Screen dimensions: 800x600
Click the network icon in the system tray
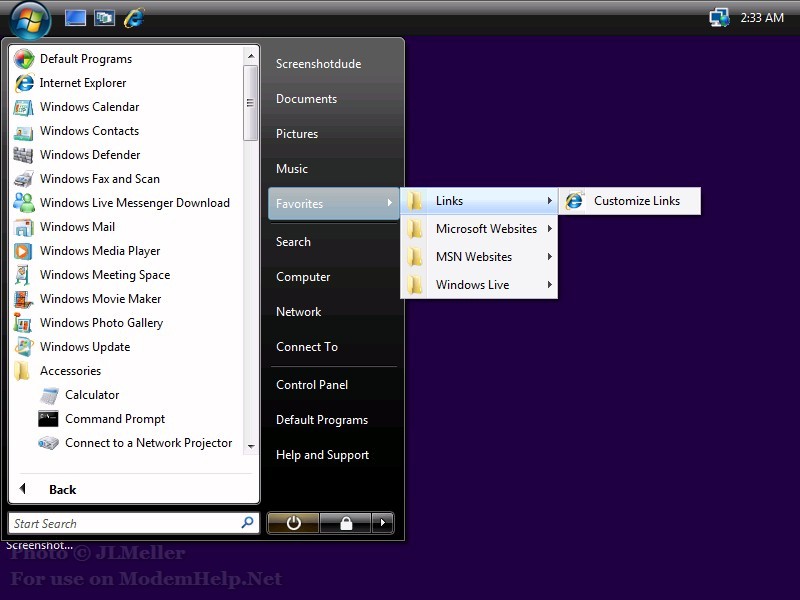point(718,18)
